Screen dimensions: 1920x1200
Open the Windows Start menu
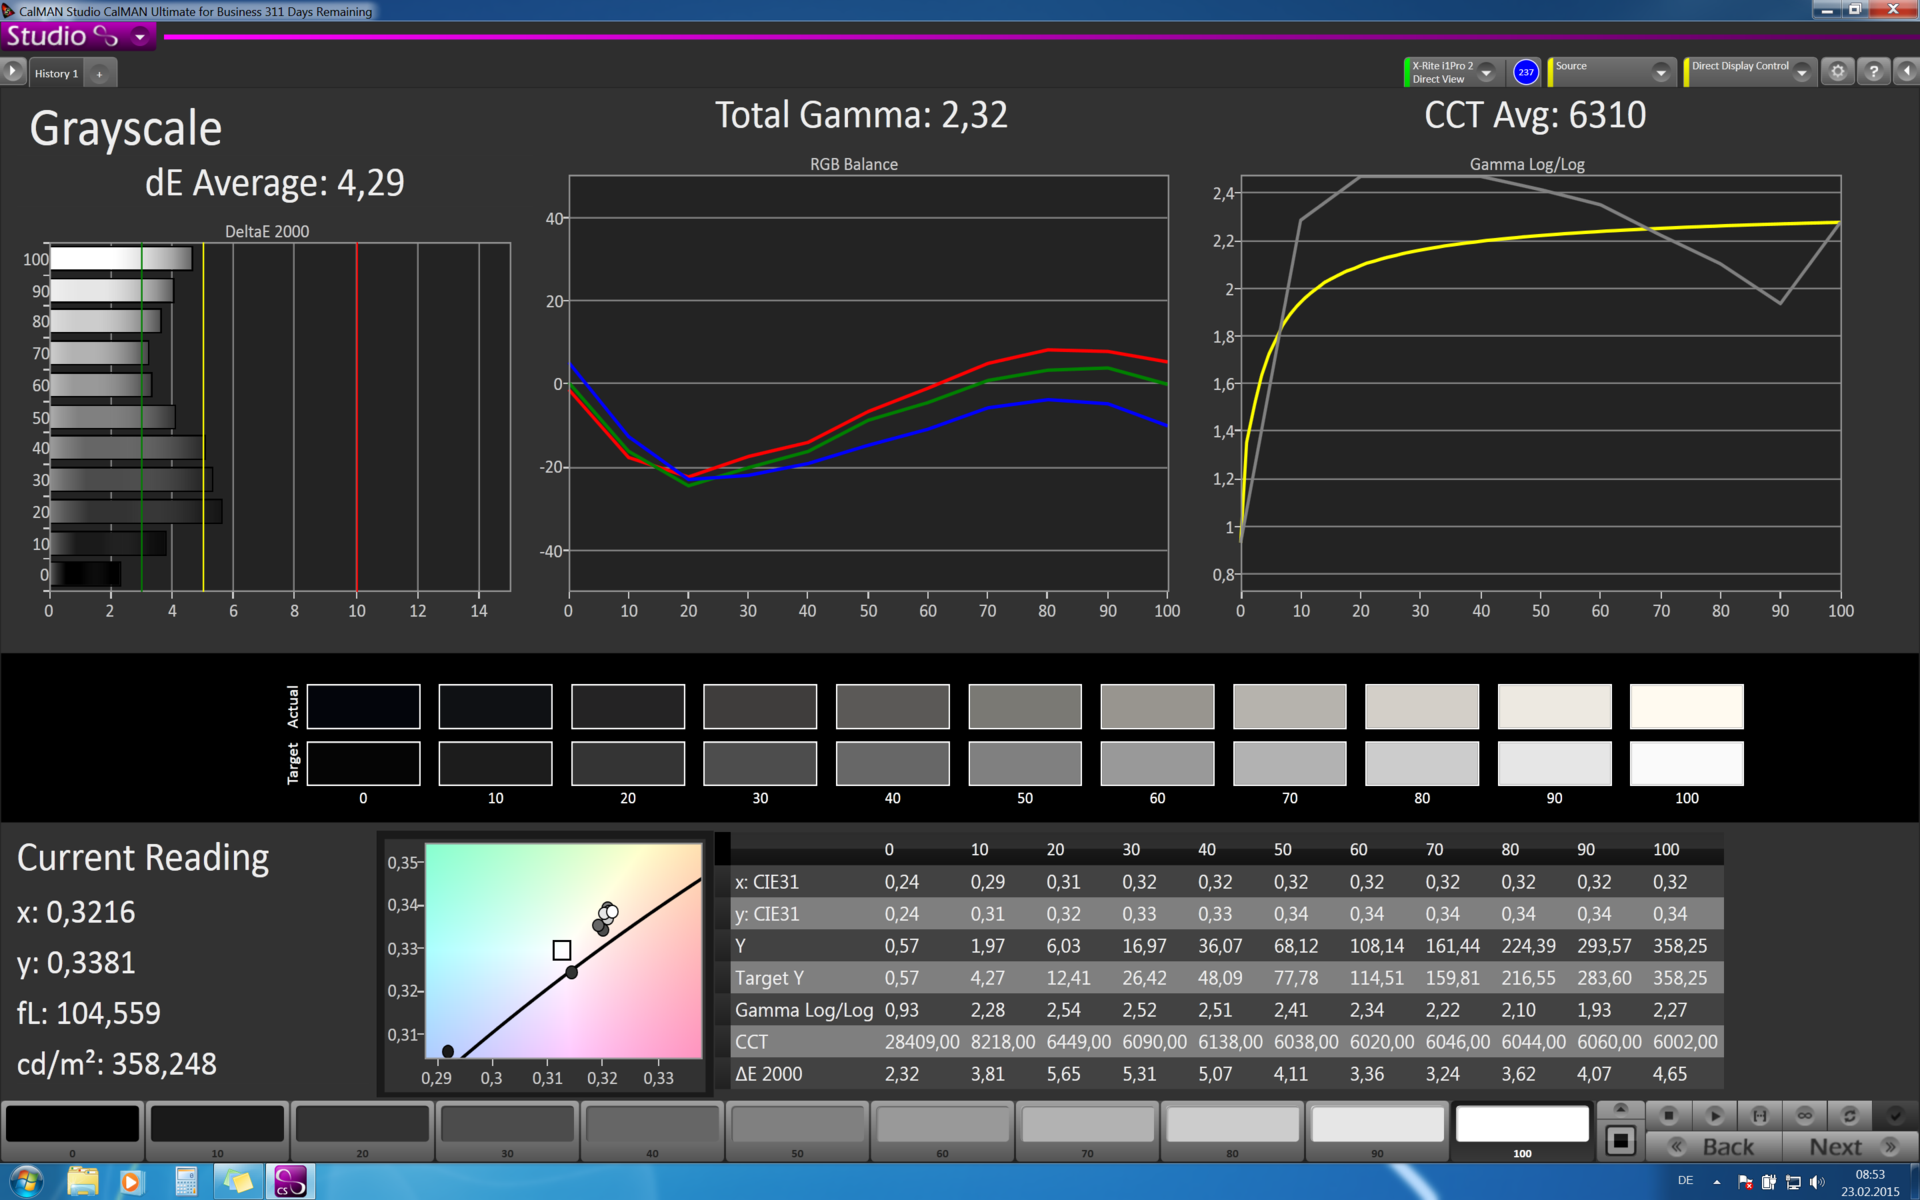(26, 1181)
